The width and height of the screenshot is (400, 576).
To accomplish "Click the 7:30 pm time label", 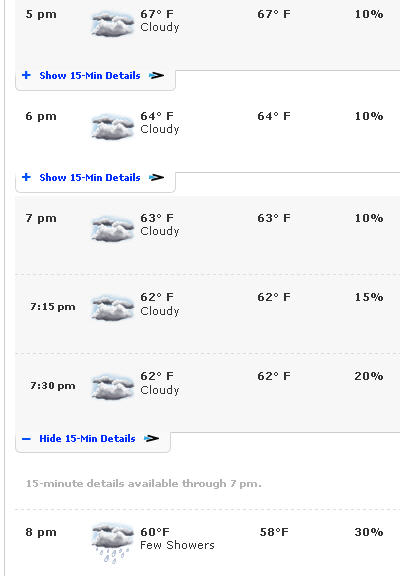I will [x=53, y=386].
